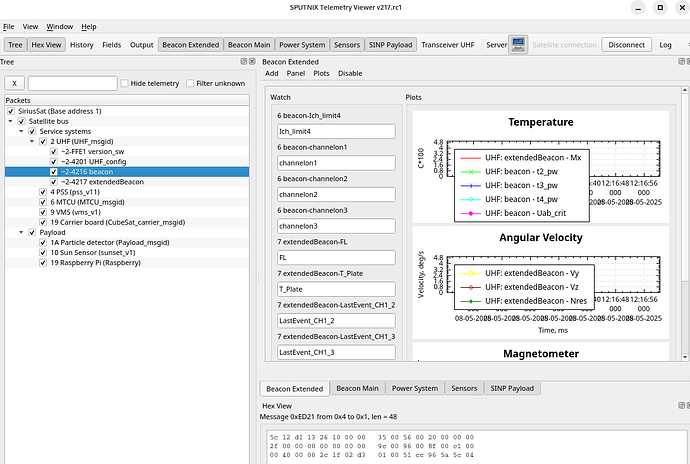Open the Add menu in Beacon Extended
This screenshot has width=690, height=464.
(x=272, y=73)
